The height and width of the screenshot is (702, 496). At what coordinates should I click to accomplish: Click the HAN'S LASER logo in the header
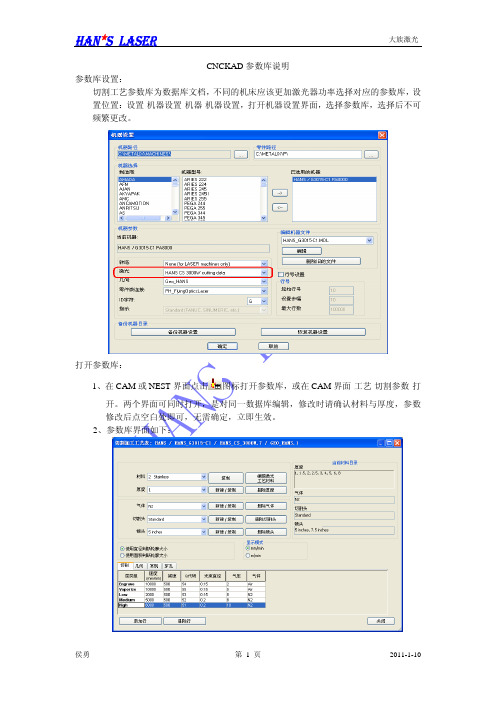point(116,41)
